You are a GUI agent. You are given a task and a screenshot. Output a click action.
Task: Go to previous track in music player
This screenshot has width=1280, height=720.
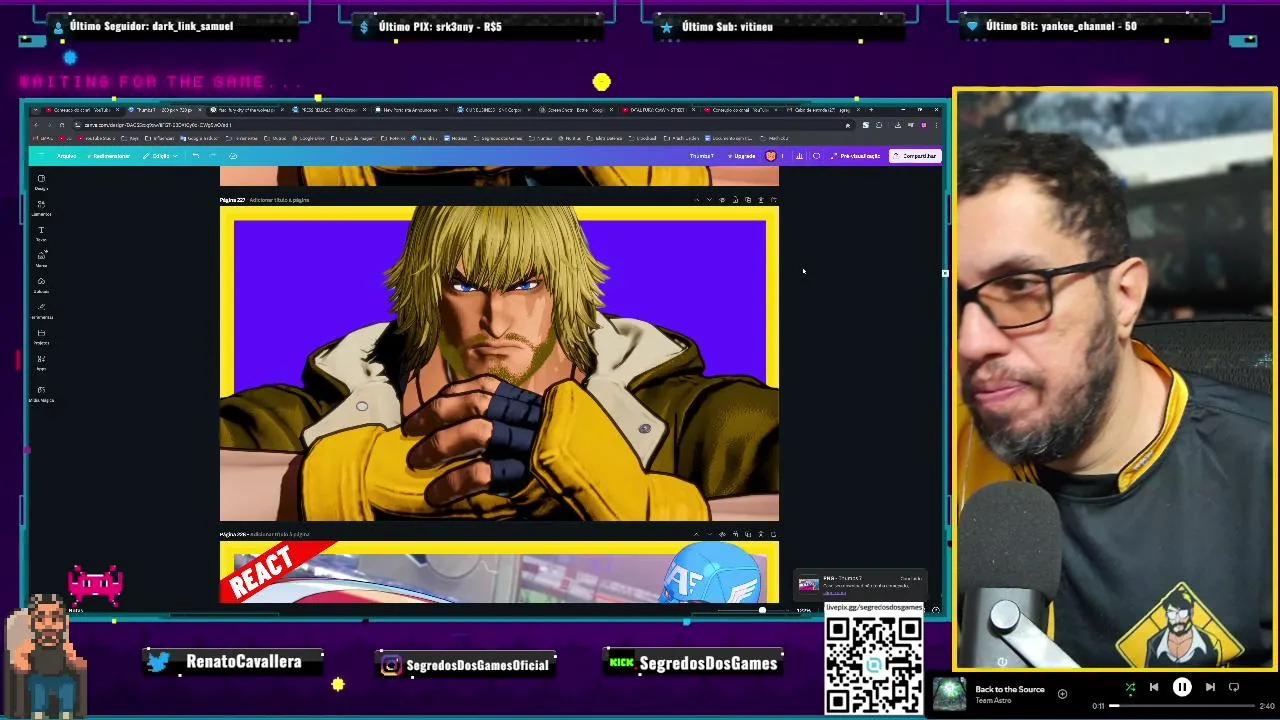point(1154,687)
